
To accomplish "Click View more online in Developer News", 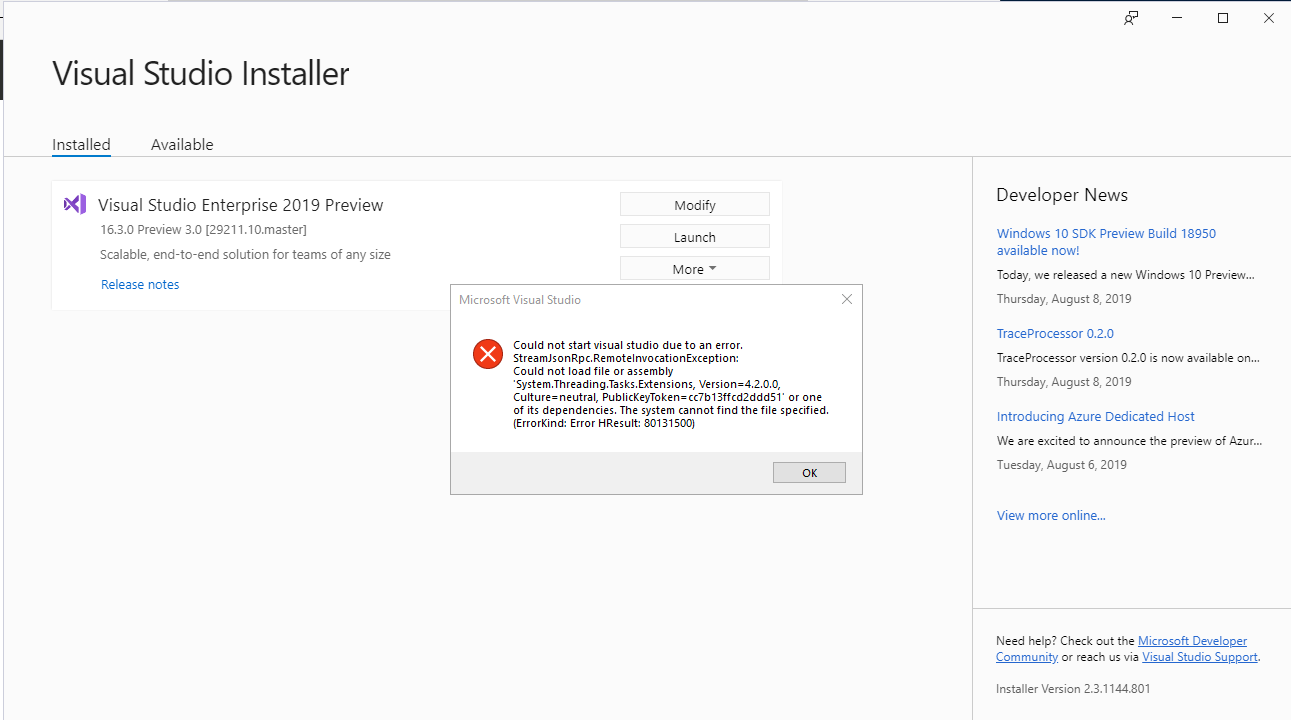I will [1050, 514].
